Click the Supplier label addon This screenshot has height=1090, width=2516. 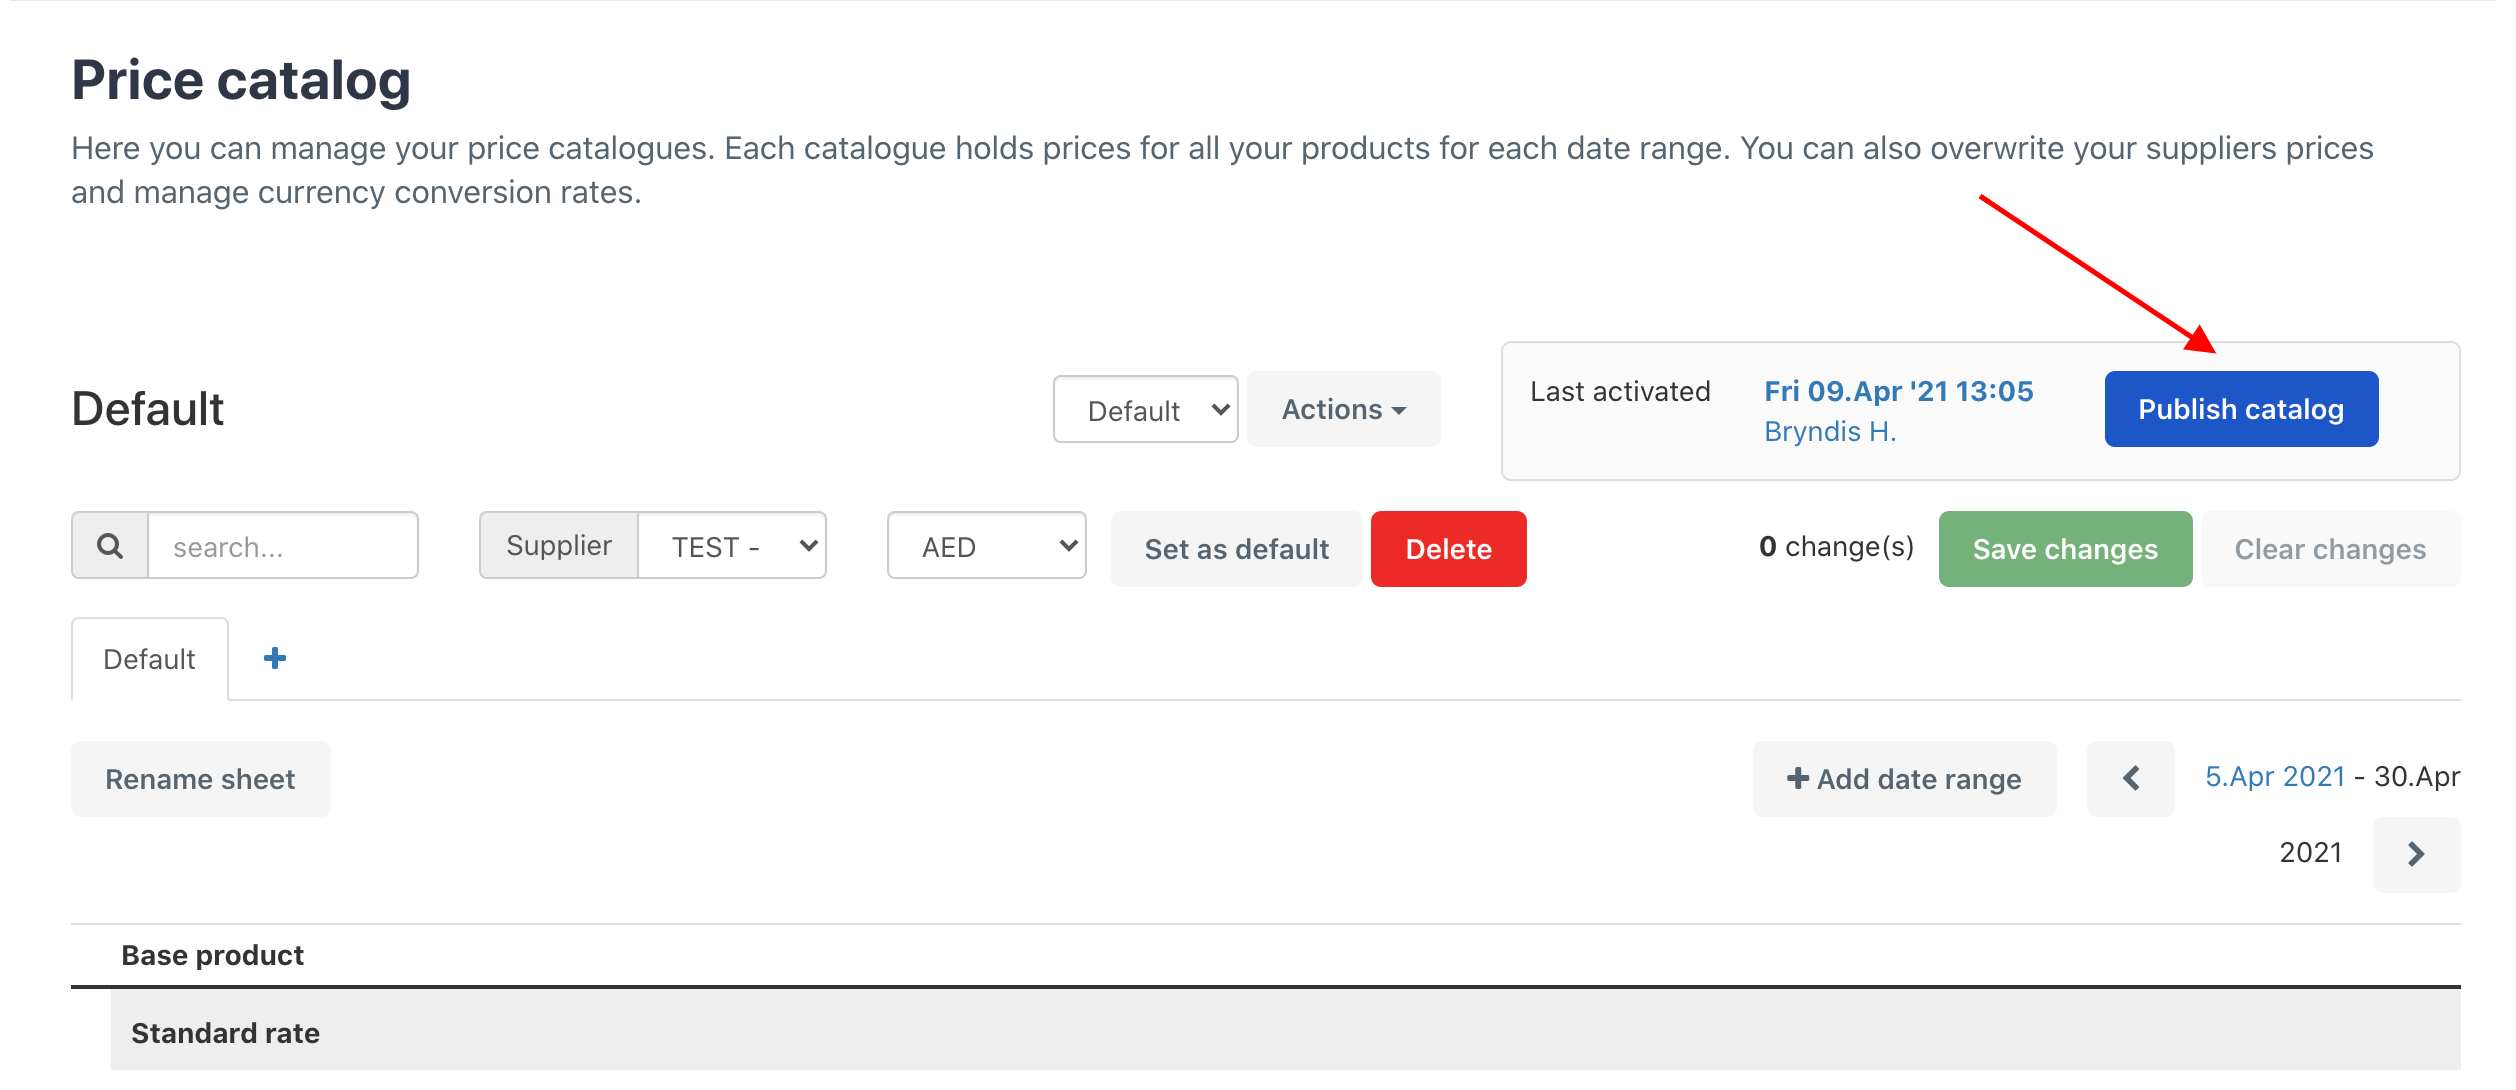click(558, 546)
